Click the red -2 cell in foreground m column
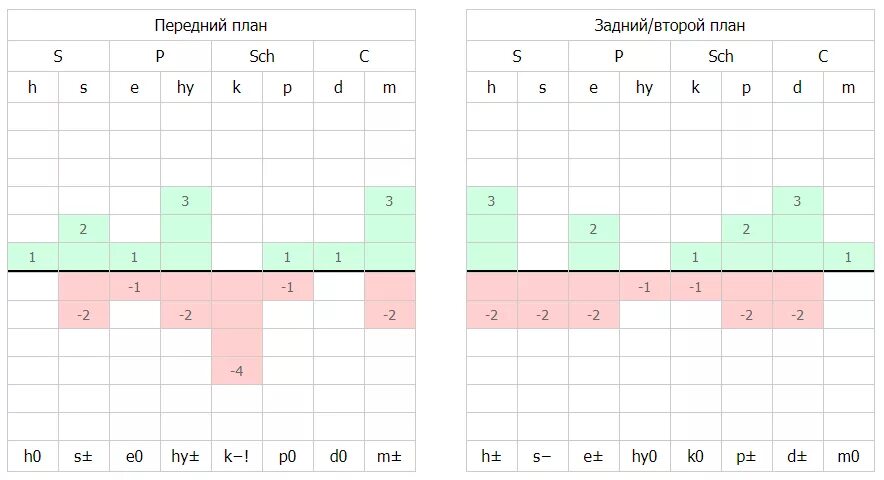 (390, 315)
